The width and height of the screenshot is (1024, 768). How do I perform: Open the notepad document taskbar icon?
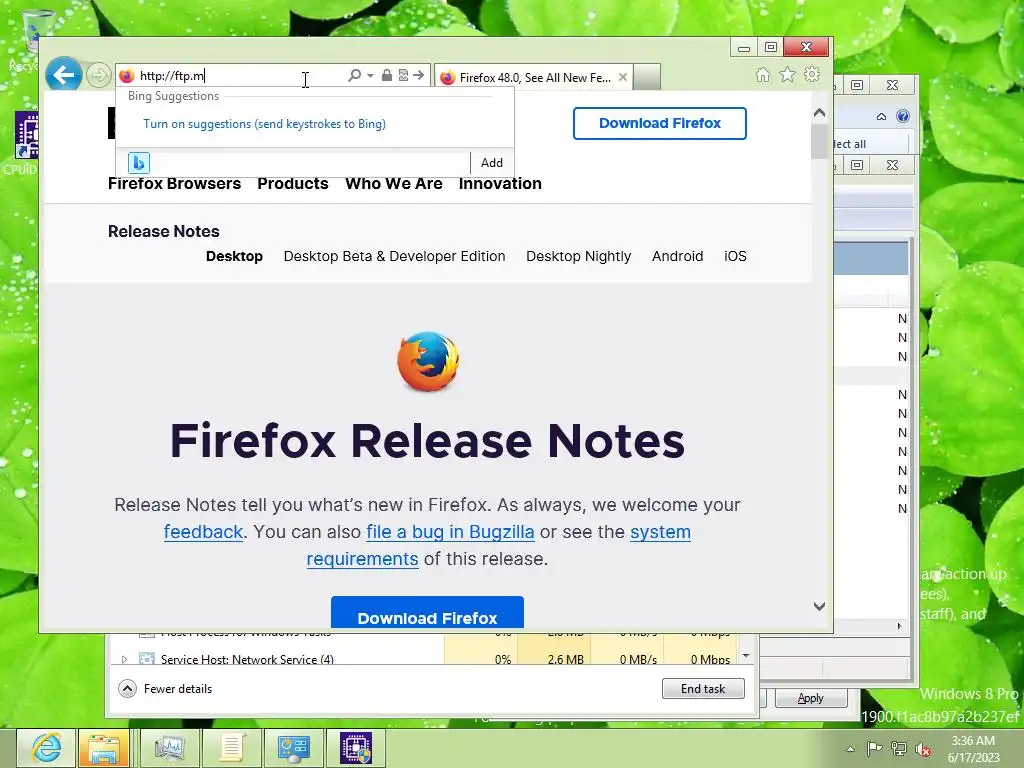click(231, 748)
